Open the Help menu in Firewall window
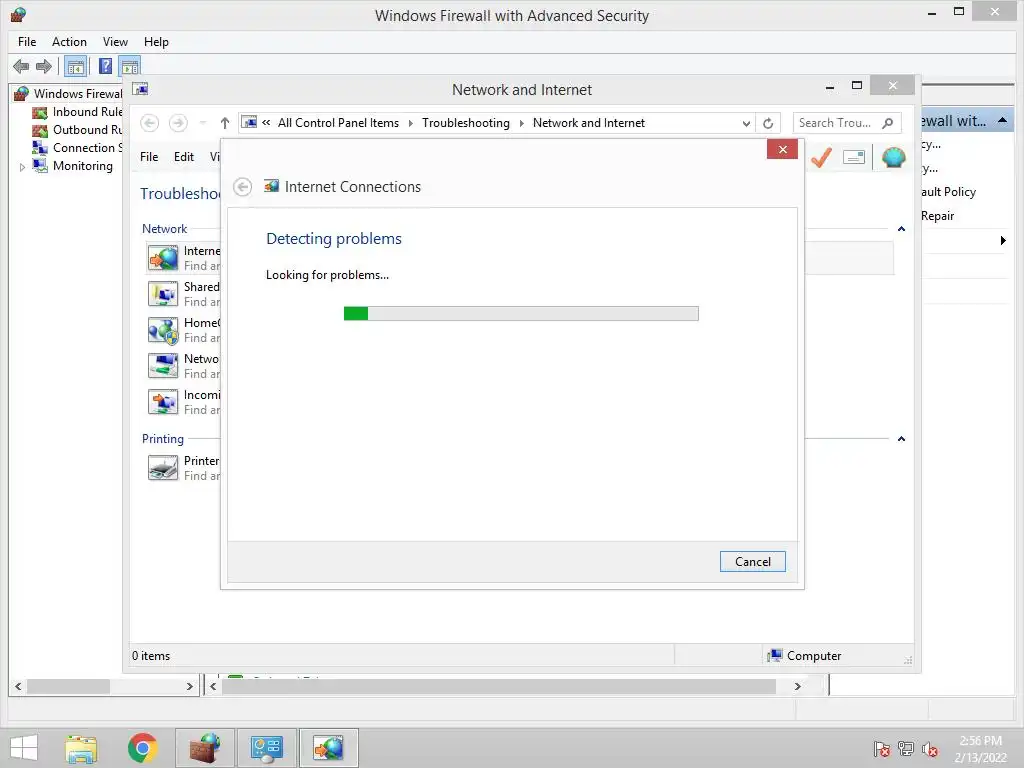This screenshot has height=768, width=1024. coord(156,42)
